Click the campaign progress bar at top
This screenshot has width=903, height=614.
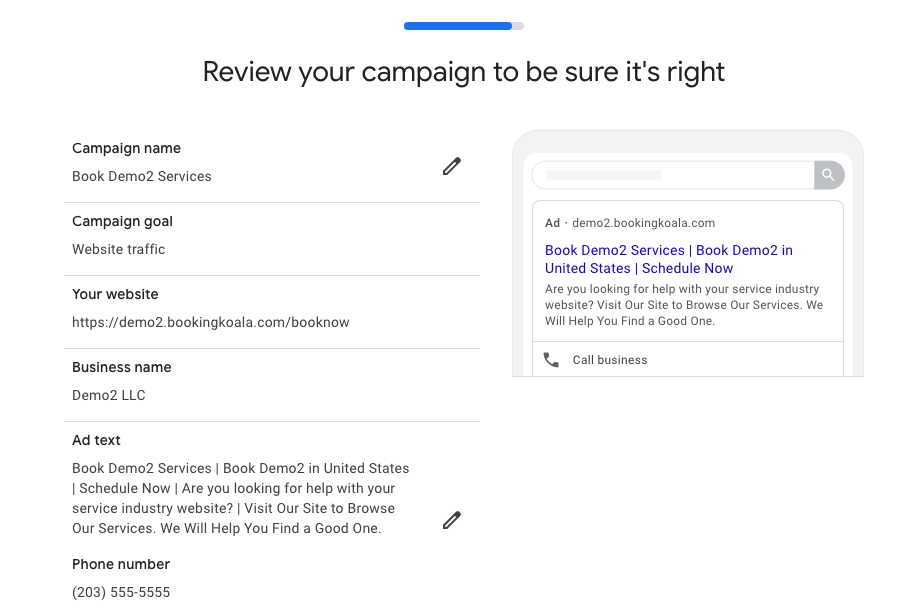pyautogui.click(x=463, y=26)
